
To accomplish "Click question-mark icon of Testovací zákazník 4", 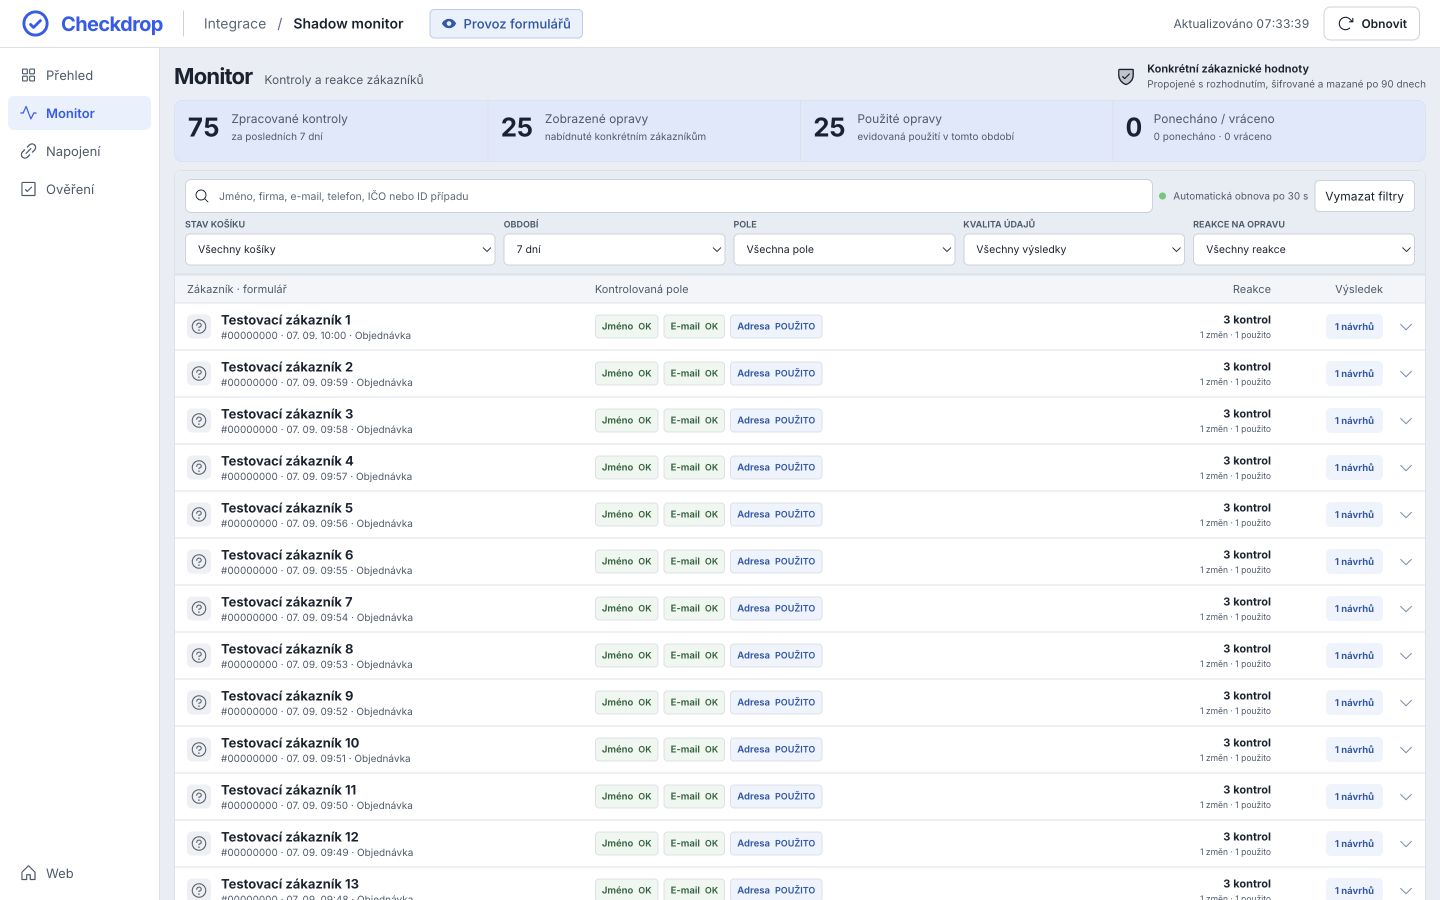I will [x=199, y=468].
